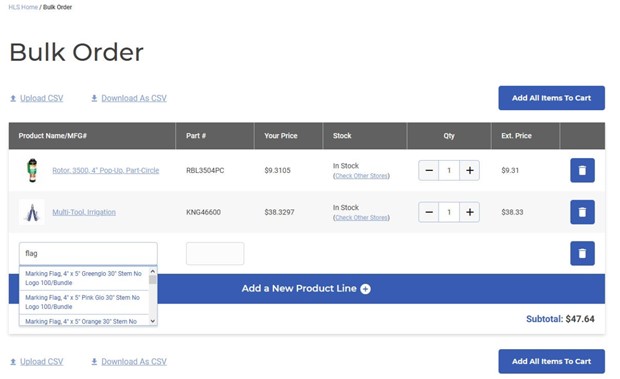Click the Subtotal: $47.64 text

[560, 319]
